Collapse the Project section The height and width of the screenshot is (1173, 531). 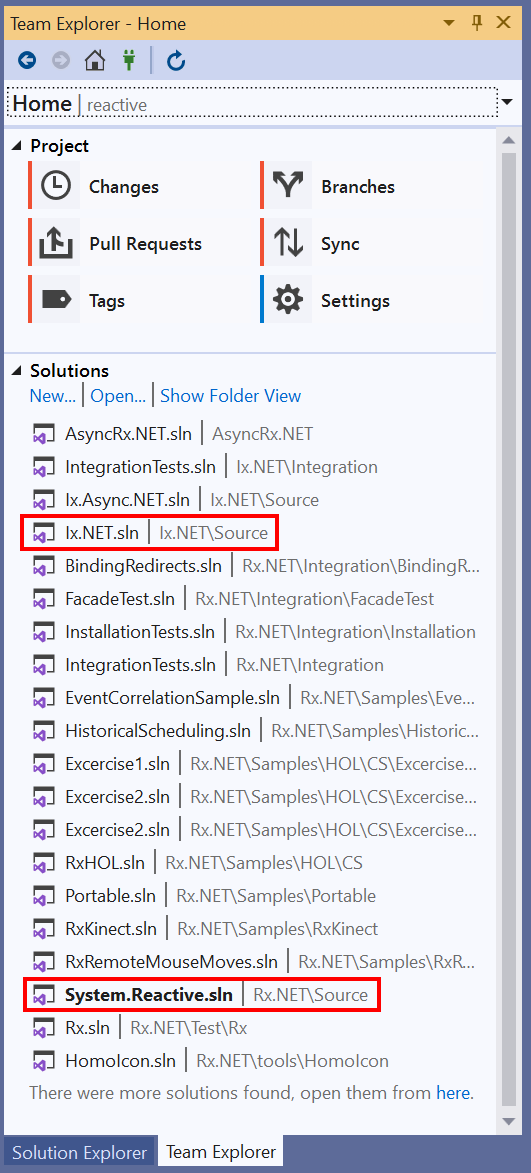17,147
